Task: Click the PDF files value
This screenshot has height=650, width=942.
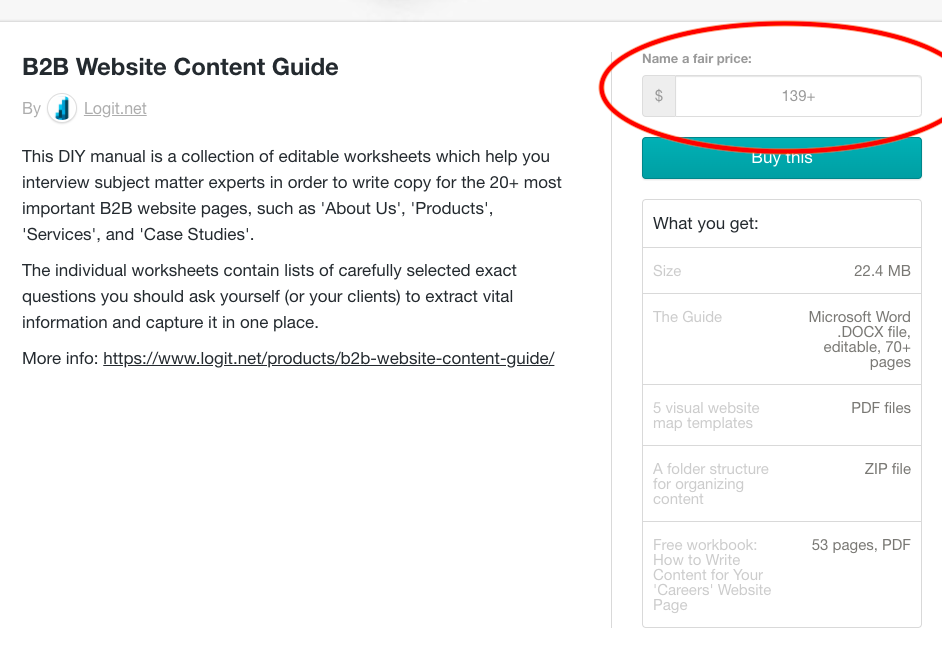Action: click(881, 408)
